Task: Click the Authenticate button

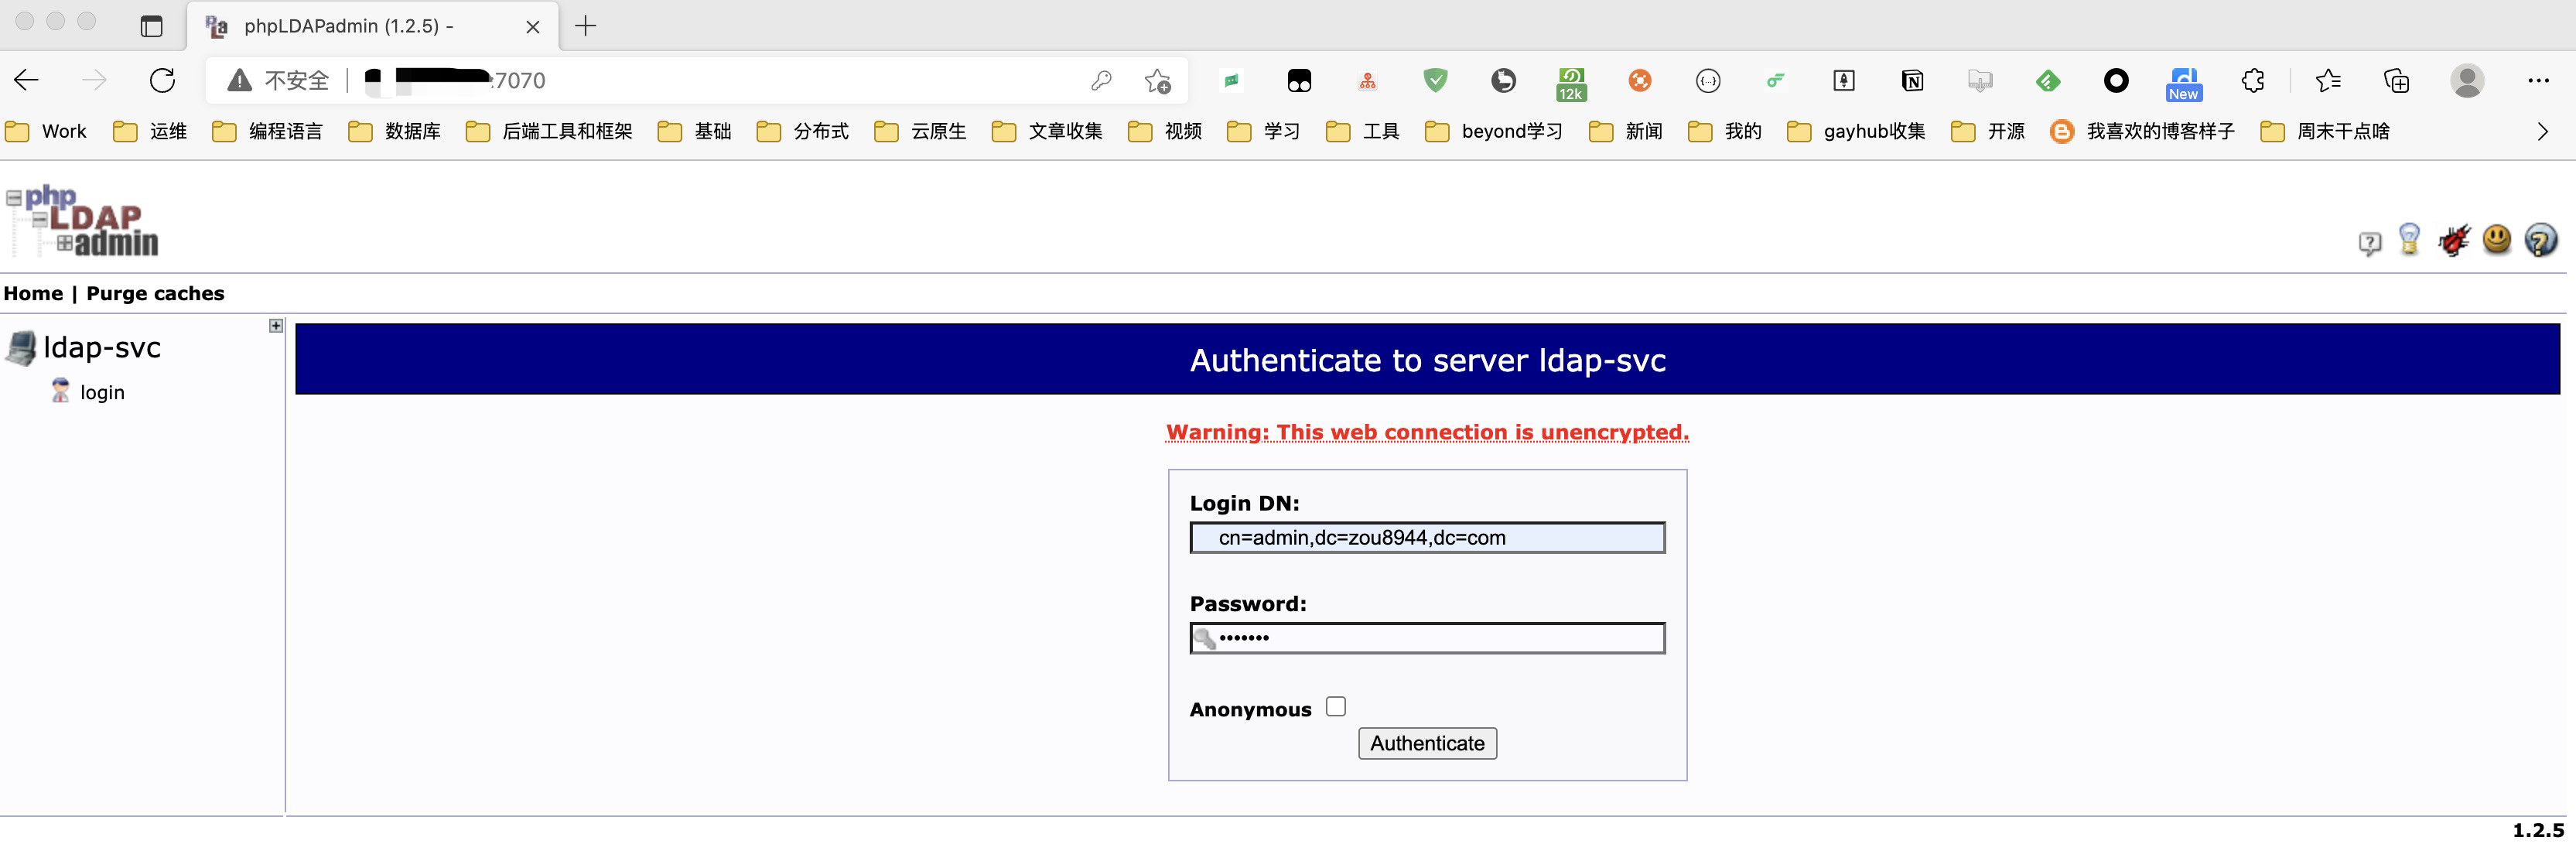Action: [x=1427, y=743]
